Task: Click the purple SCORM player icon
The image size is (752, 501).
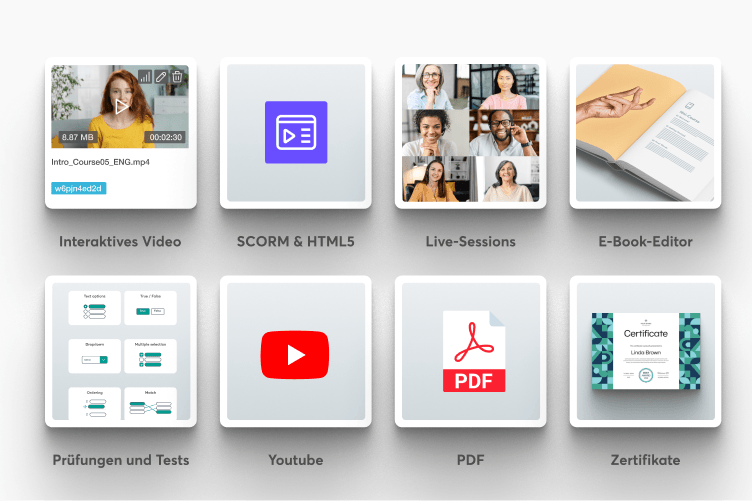Action: click(296, 132)
